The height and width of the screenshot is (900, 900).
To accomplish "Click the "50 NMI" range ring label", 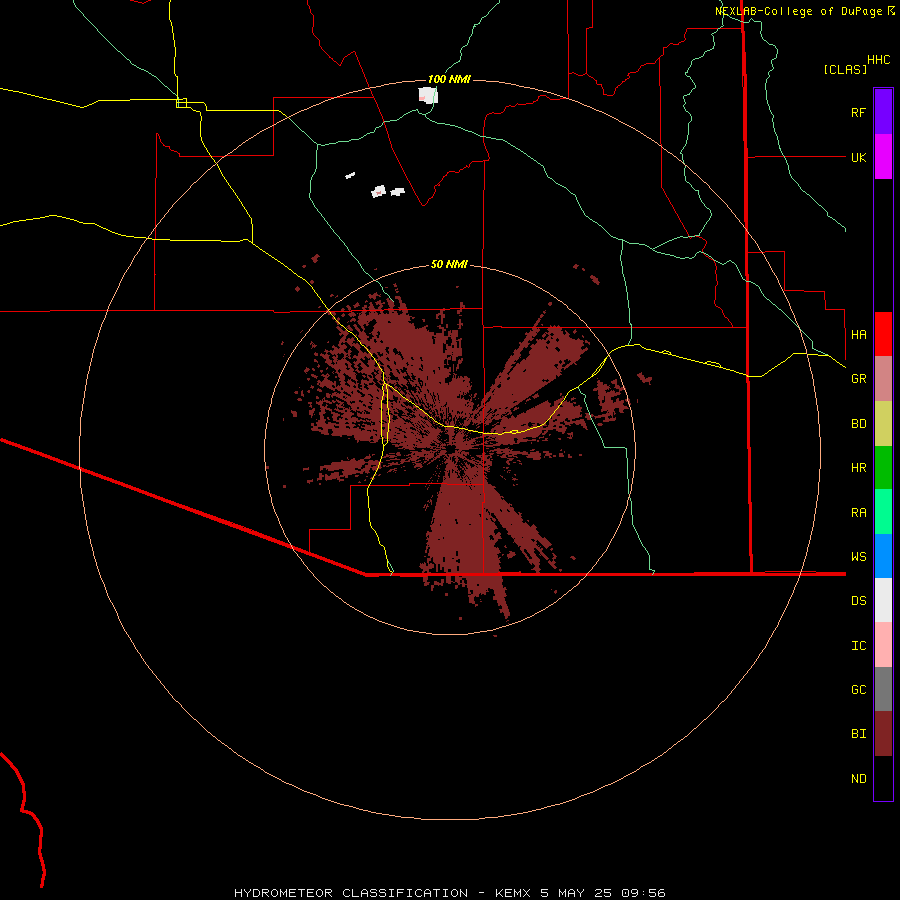I will pos(449,264).
